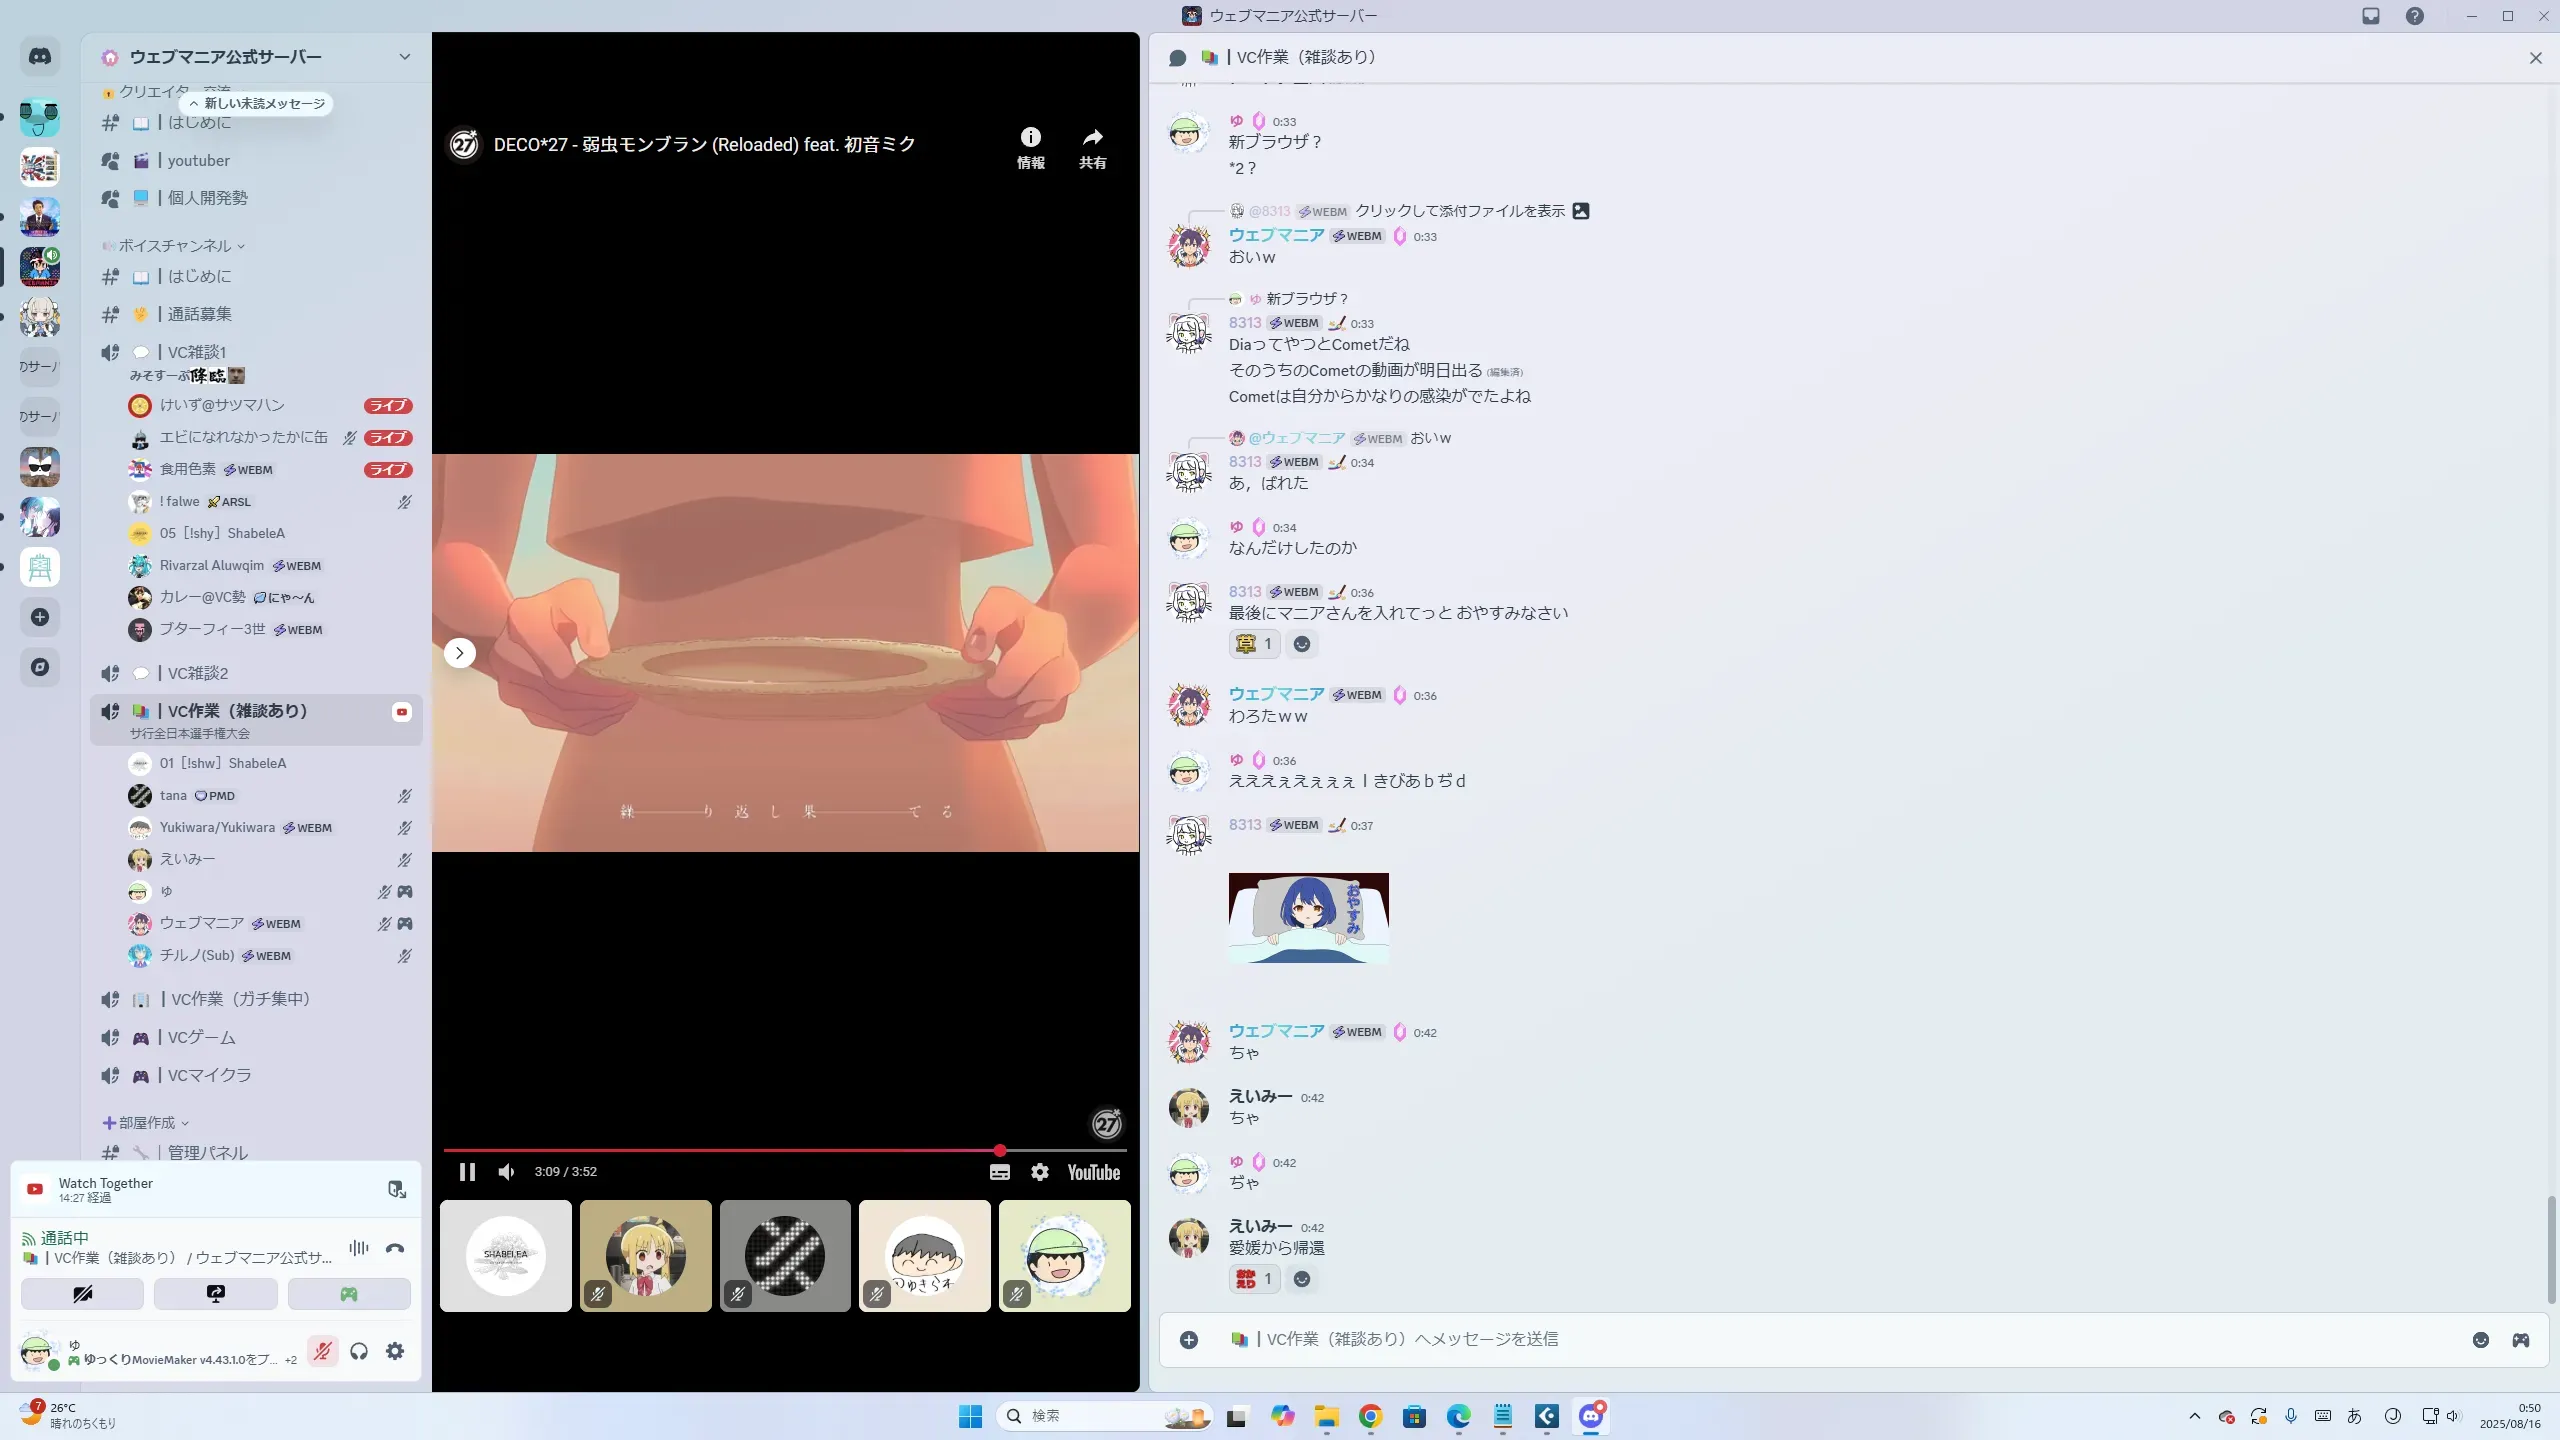Image resolution: width=2560 pixels, height=1440 pixels.
Task: Unmute the microphone in user panel
Action: point(322,1351)
